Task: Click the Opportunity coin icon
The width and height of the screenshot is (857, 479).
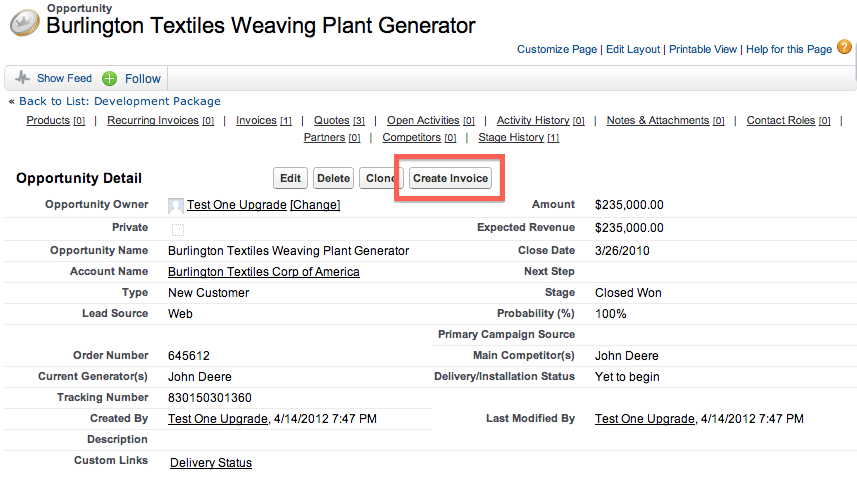Action: coord(24,21)
